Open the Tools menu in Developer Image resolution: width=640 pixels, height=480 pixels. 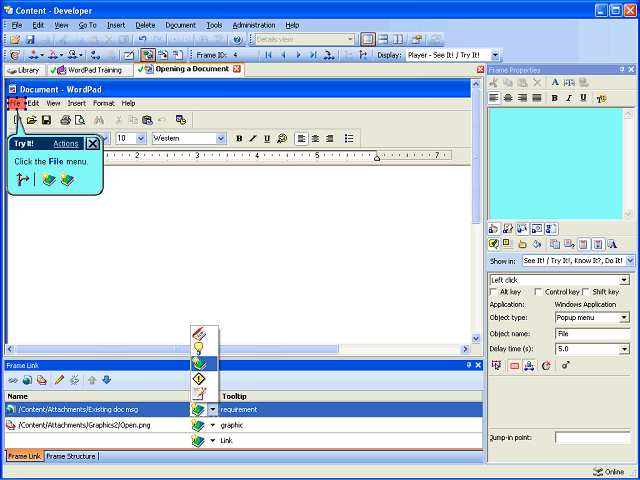click(x=214, y=25)
